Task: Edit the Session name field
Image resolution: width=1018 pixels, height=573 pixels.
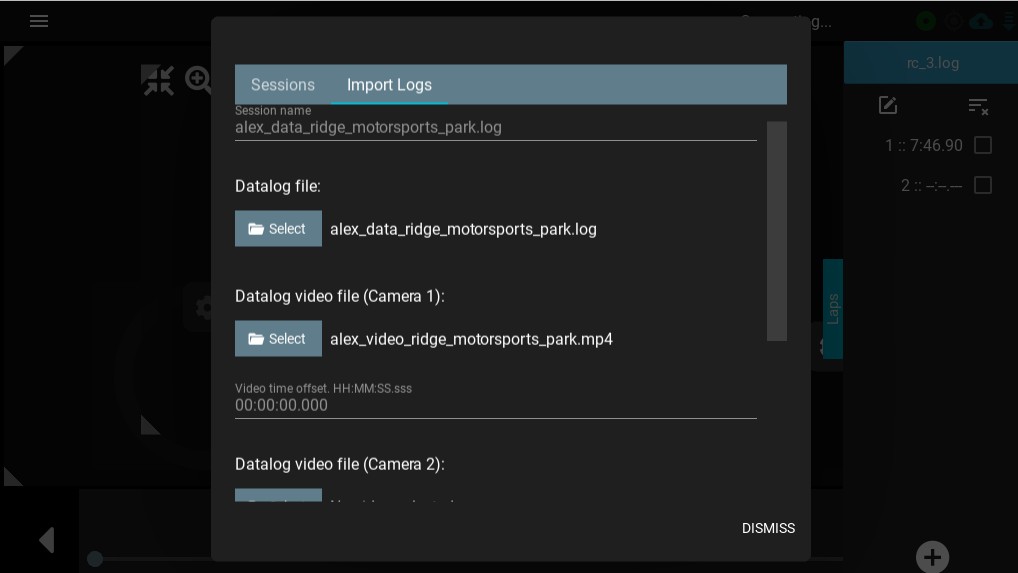Action: pyautogui.click(x=495, y=127)
